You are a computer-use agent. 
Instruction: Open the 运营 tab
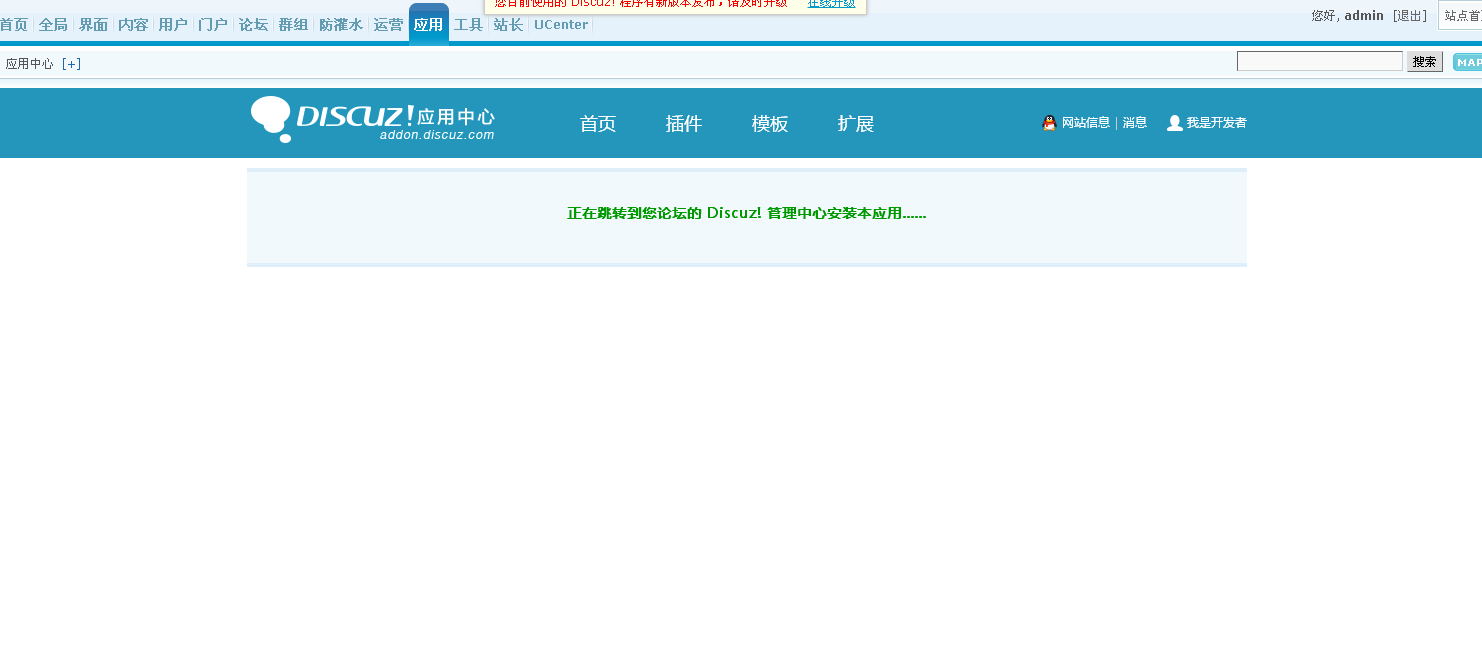[x=388, y=25]
